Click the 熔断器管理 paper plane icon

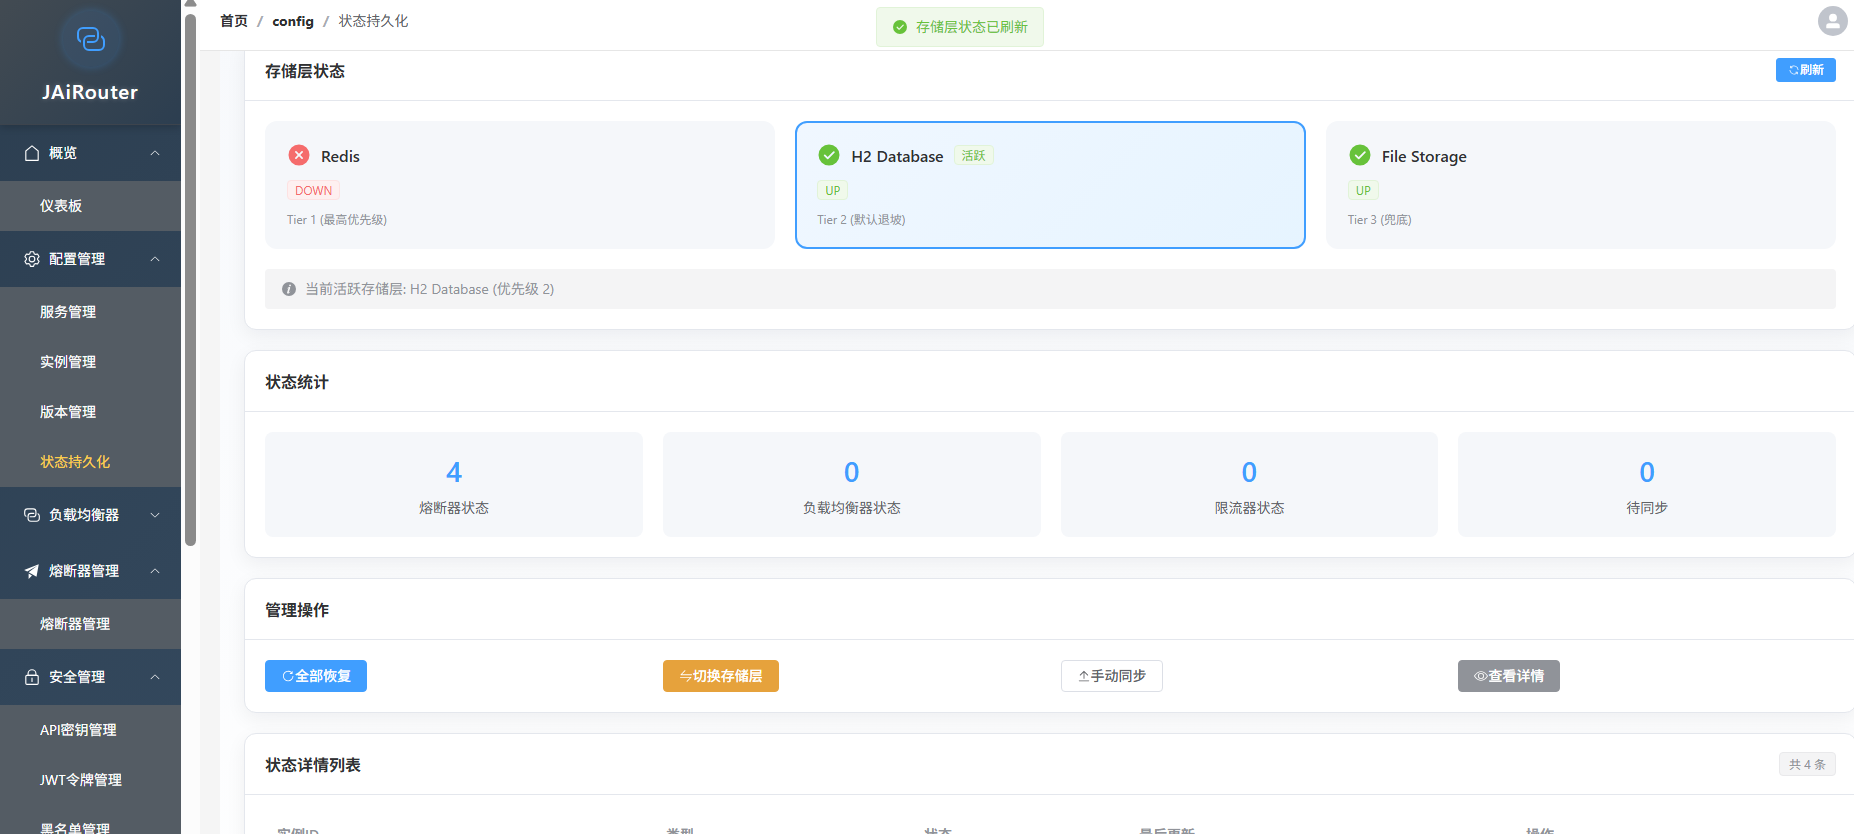click(x=32, y=571)
